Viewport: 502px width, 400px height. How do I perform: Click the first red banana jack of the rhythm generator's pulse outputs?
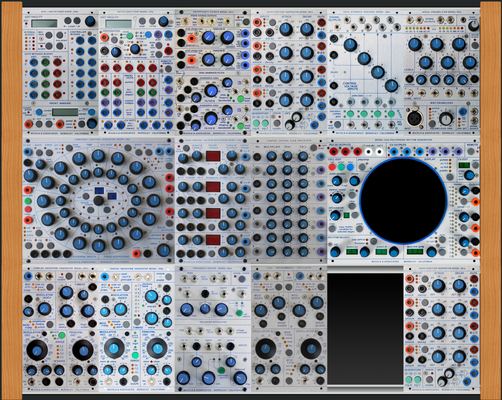click(333, 152)
